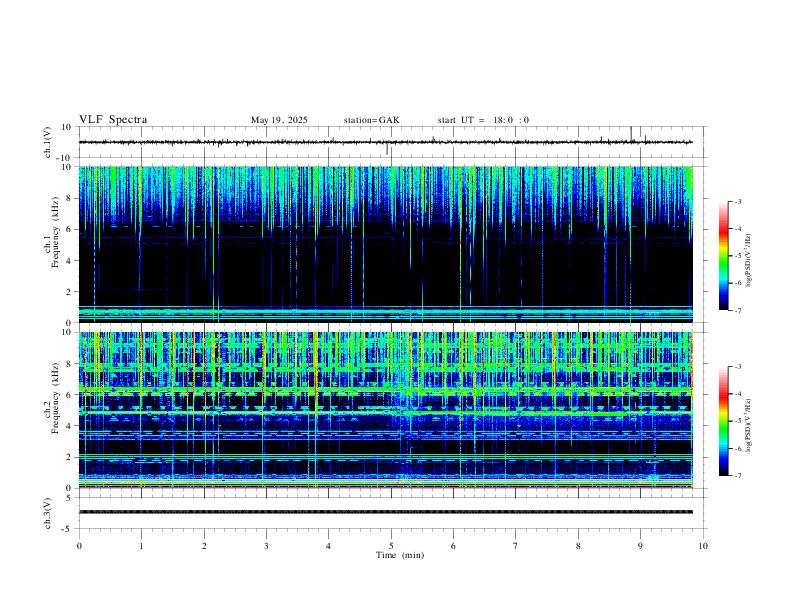Click the ch.1(V) waveform axis label

[48, 142]
